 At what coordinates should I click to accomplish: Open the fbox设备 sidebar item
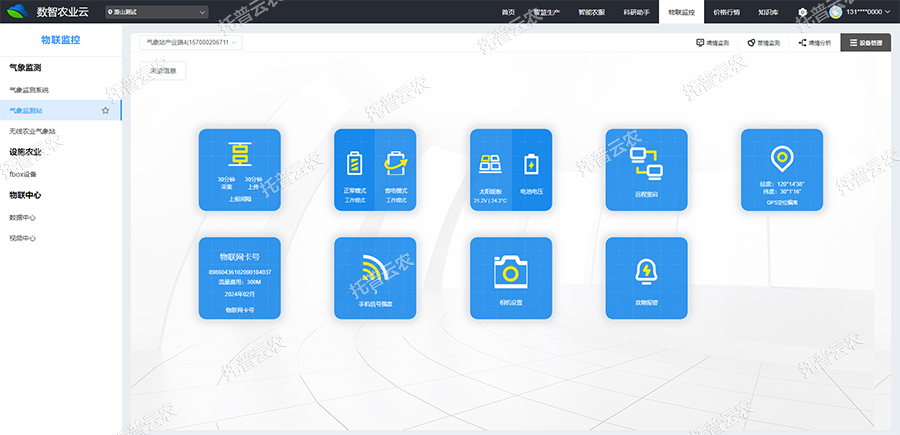click(23, 174)
